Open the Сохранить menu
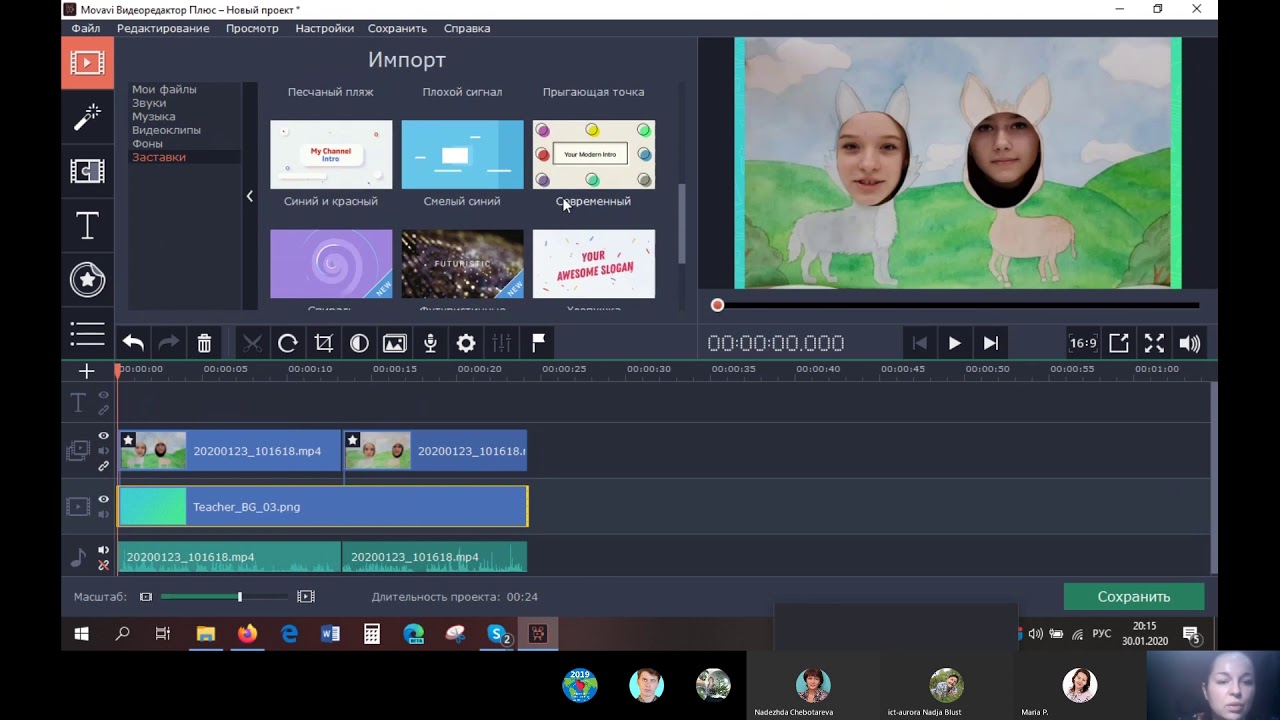The width and height of the screenshot is (1280, 720). [397, 28]
